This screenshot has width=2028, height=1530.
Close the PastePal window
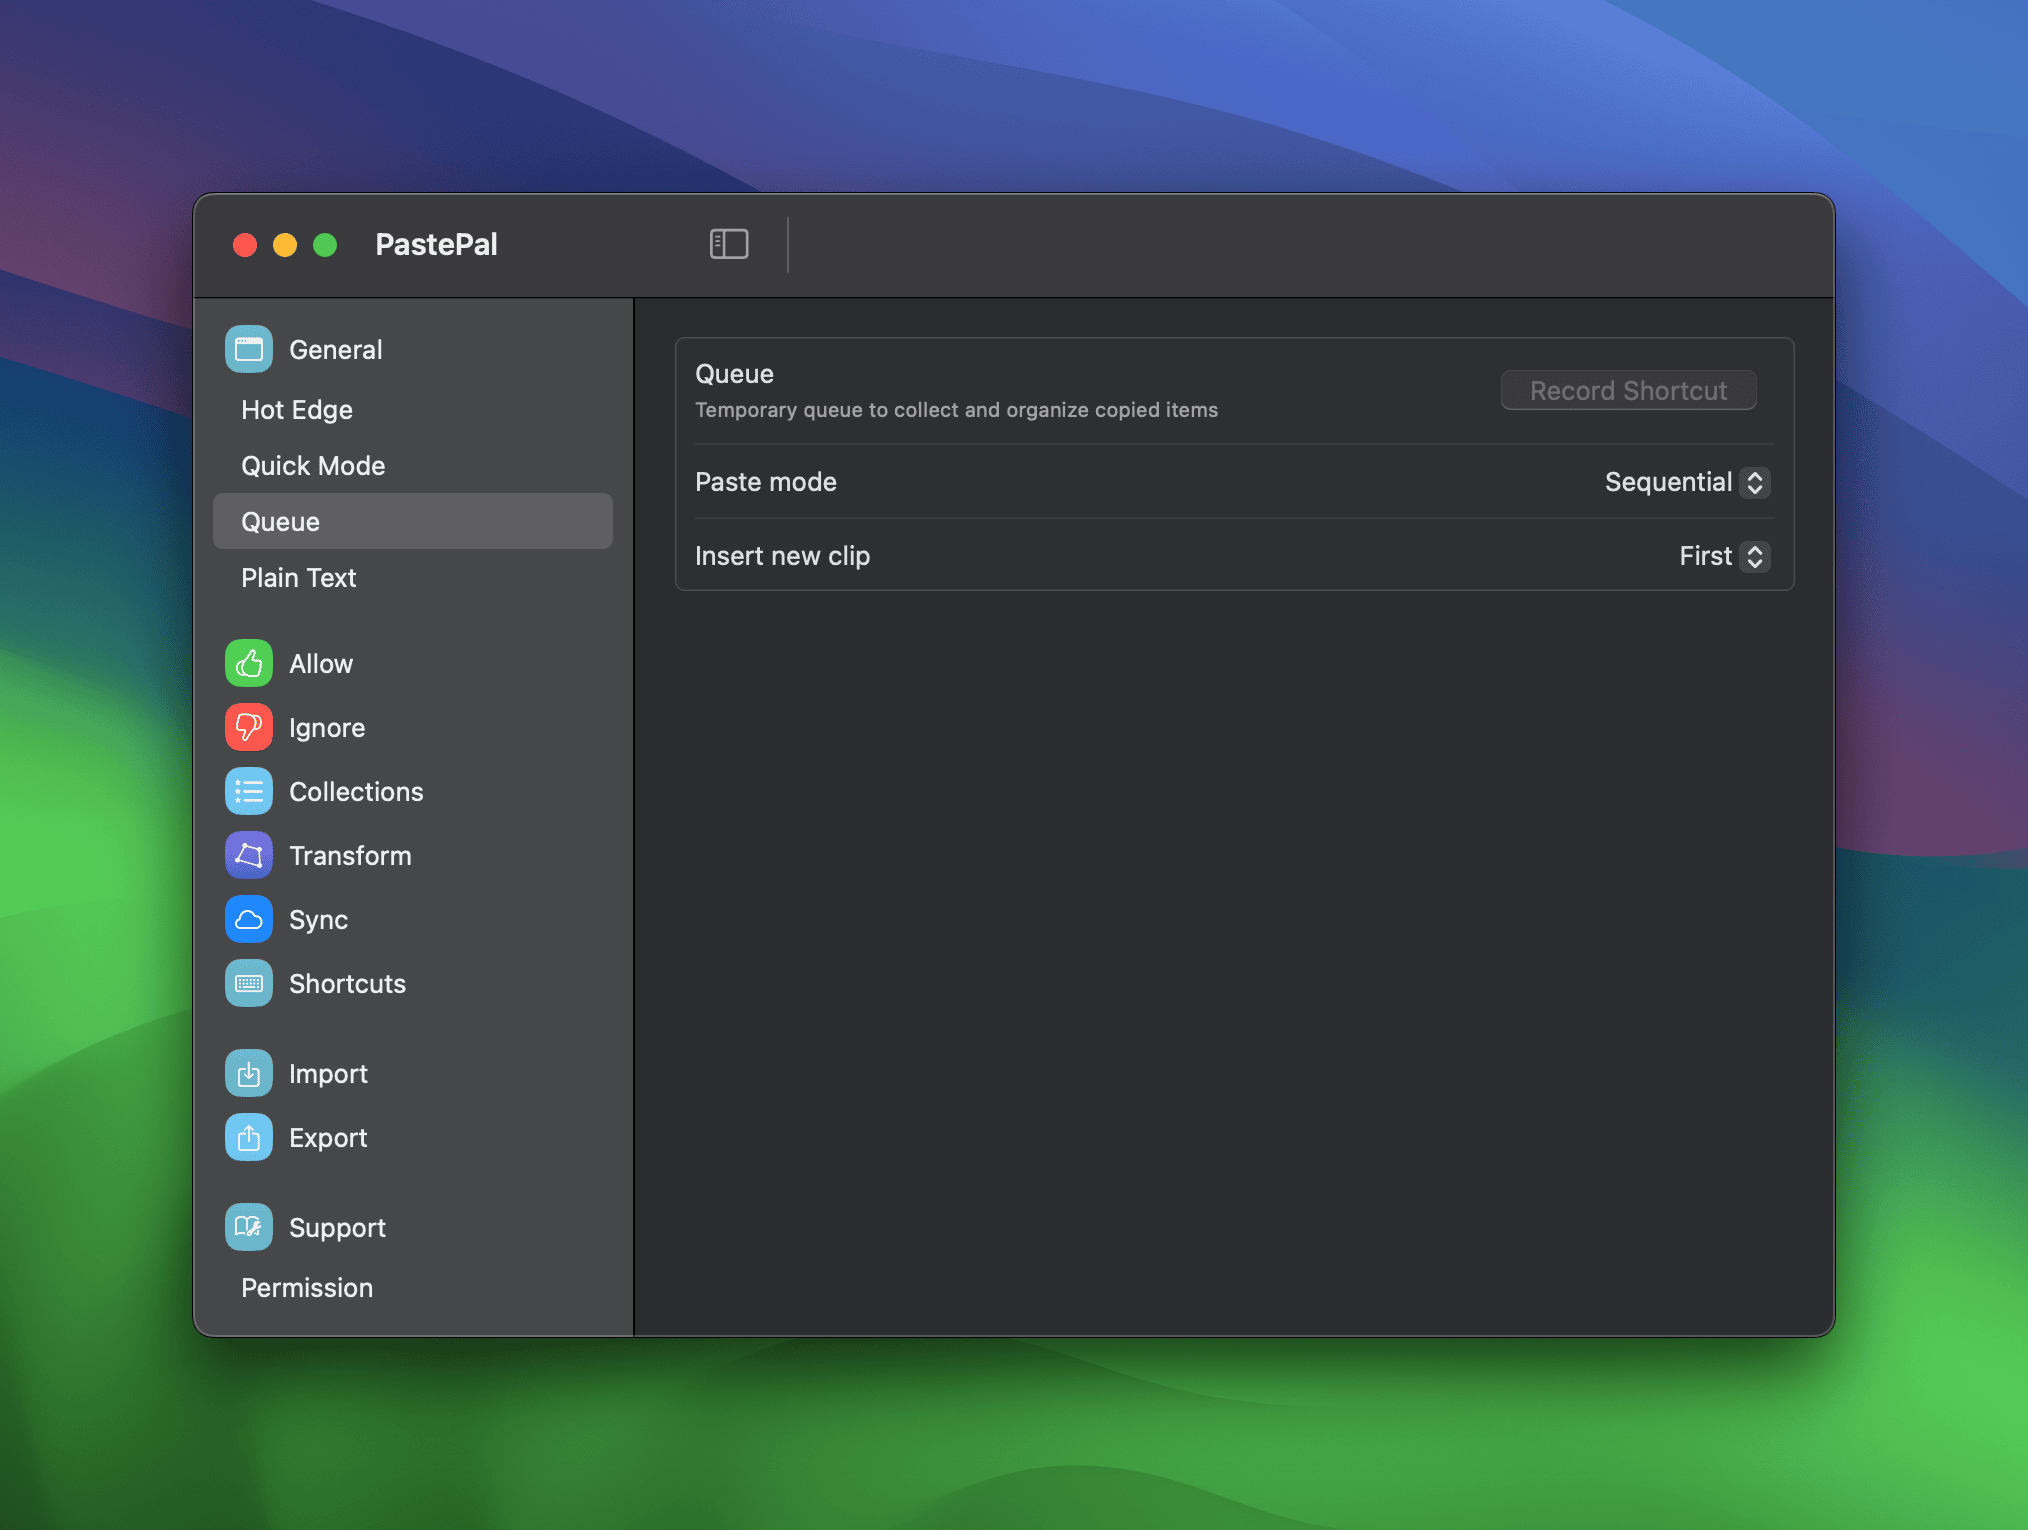click(245, 245)
